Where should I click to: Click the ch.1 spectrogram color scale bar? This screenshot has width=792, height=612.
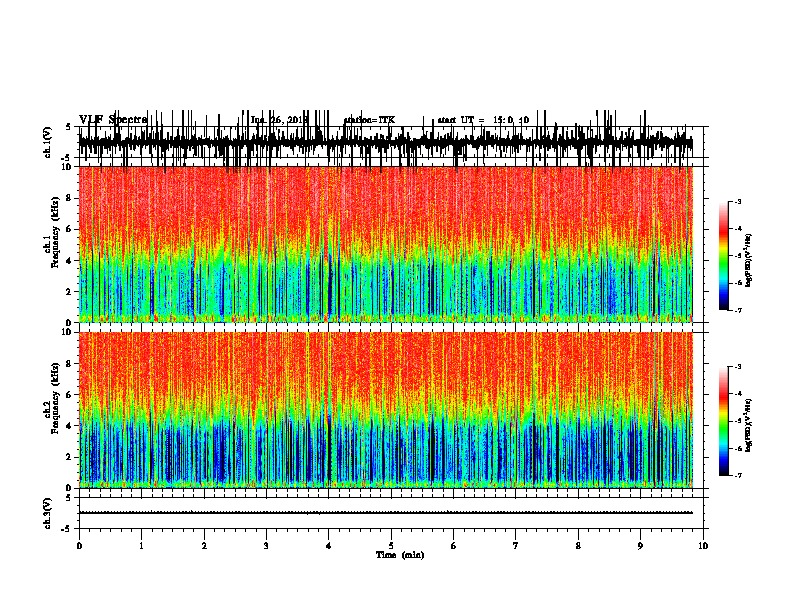(x=724, y=256)
